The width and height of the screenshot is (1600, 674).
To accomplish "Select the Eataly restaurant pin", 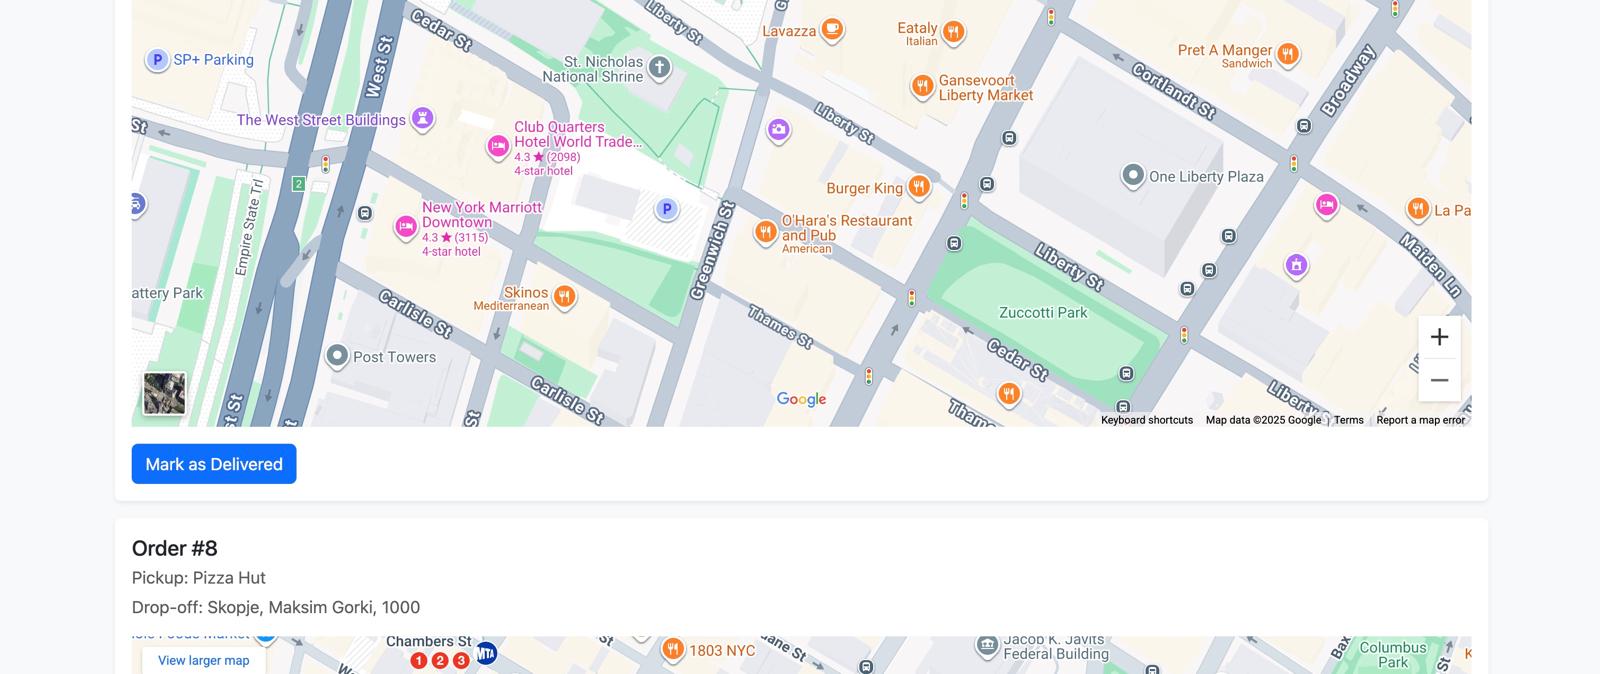I will tap(953, 32).
